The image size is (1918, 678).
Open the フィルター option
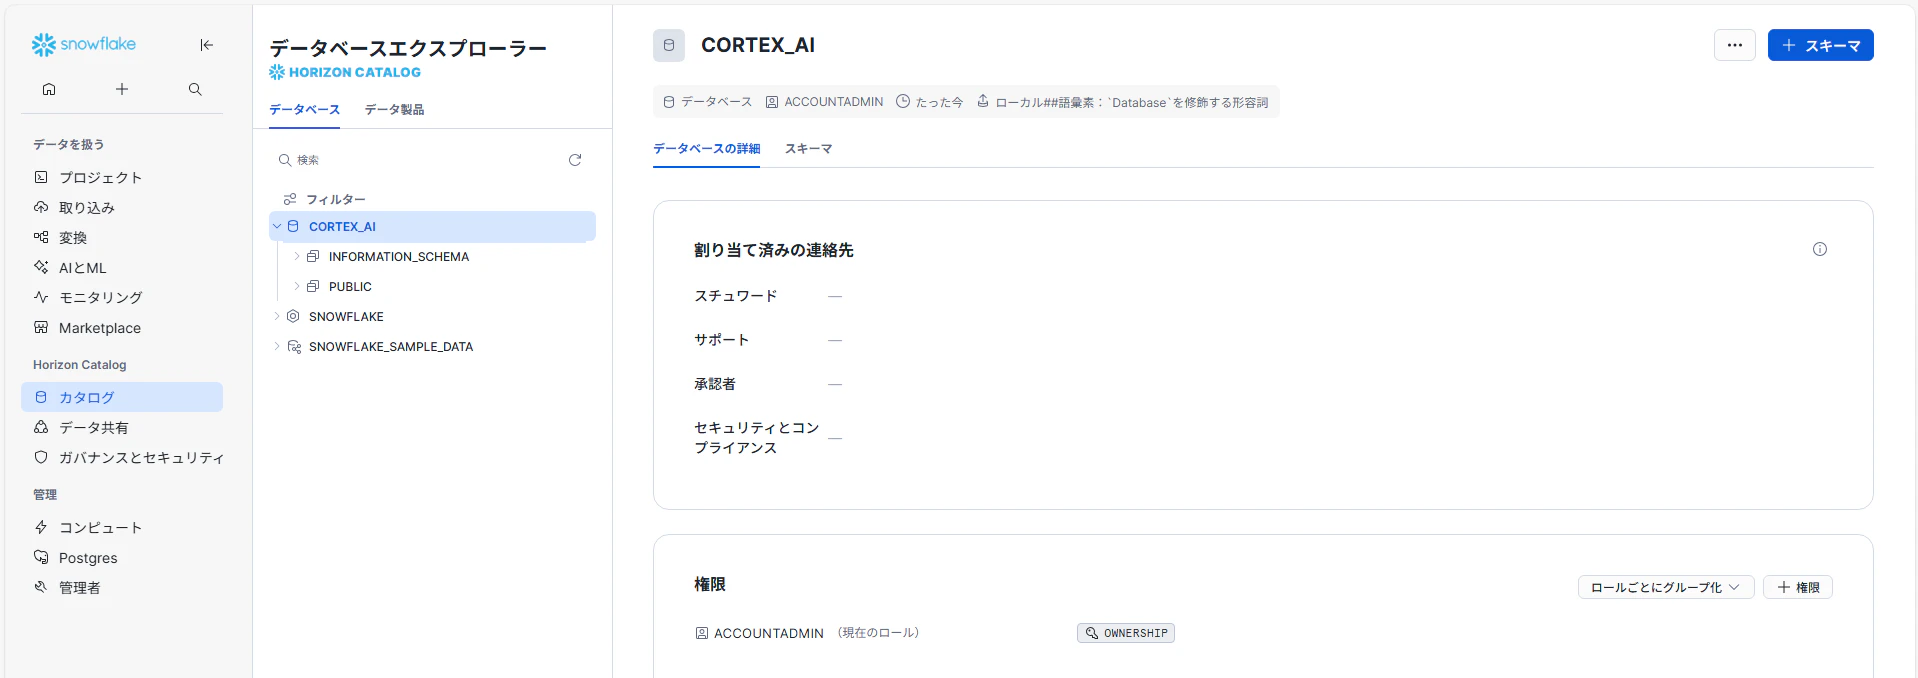(325, 199)
